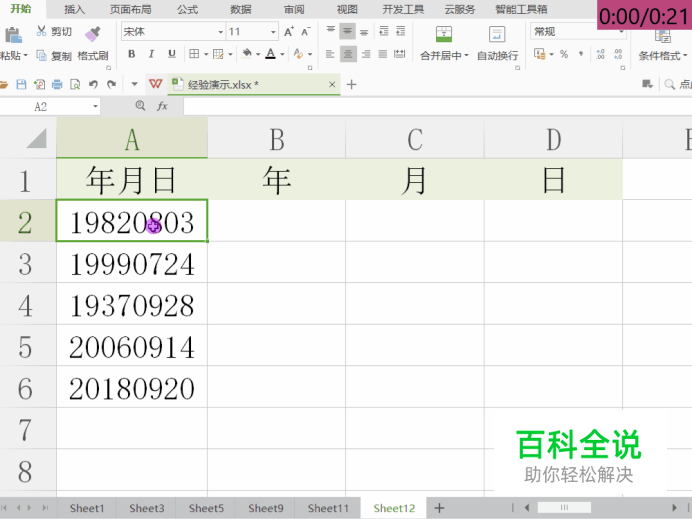Open the 页面布局 ribbon tab
The image size is (692, 519).
tap(130, 9)
